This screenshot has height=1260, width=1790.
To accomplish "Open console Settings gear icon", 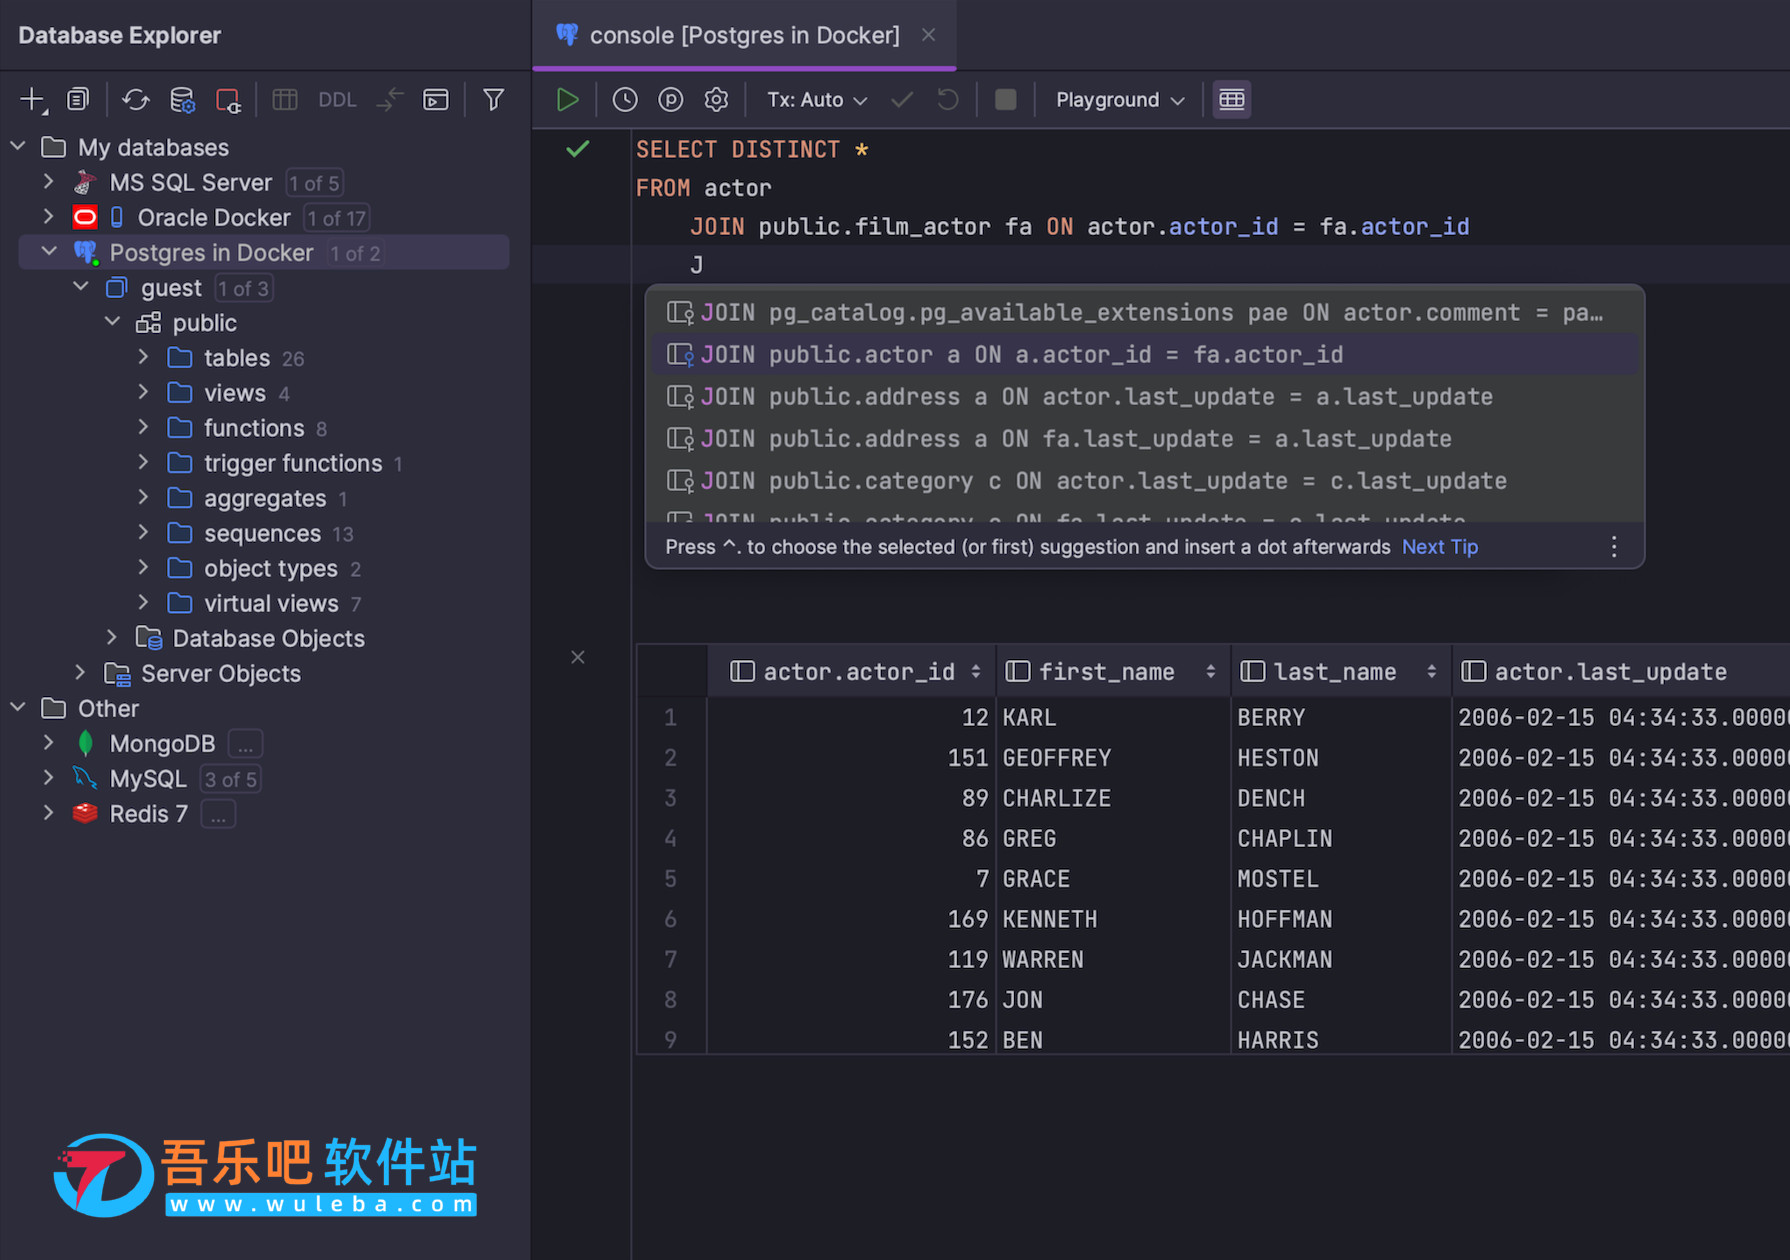I will (x=716, y=100).
